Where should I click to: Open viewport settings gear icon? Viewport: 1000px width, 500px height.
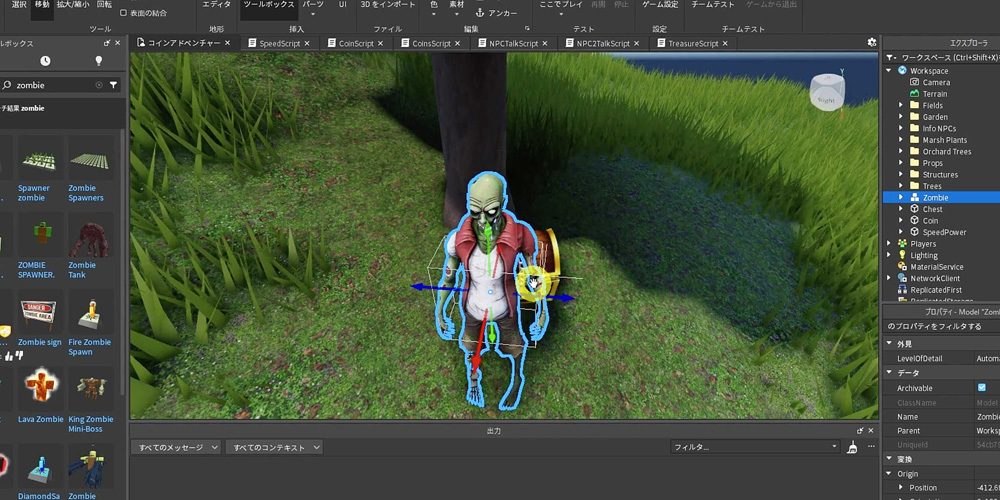(x=872, y=43)
